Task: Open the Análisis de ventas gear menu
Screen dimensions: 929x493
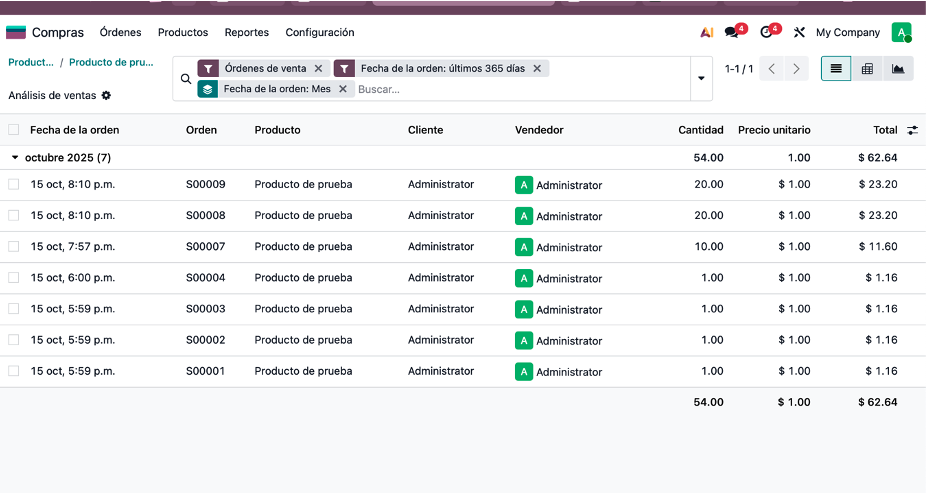Action: (x=106, y=95)
